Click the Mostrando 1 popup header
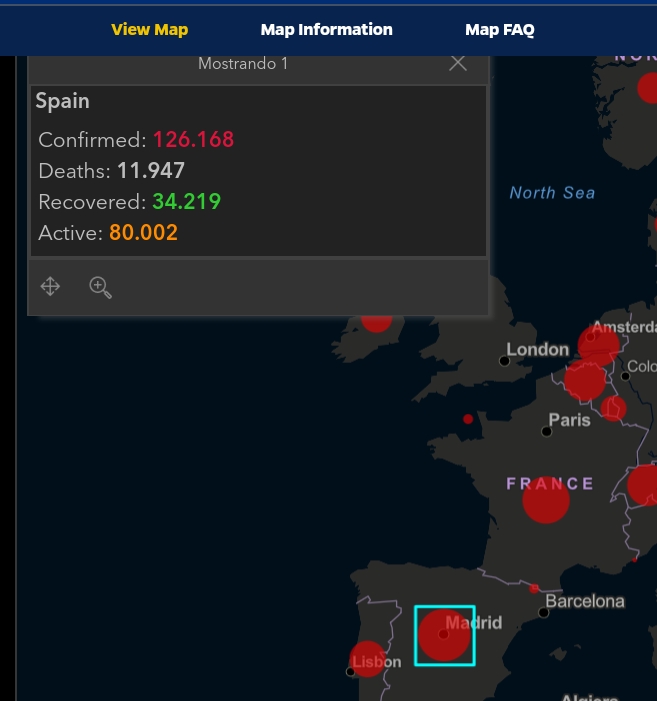The height and width of the screenshot is (701, 657). [243, 63]
